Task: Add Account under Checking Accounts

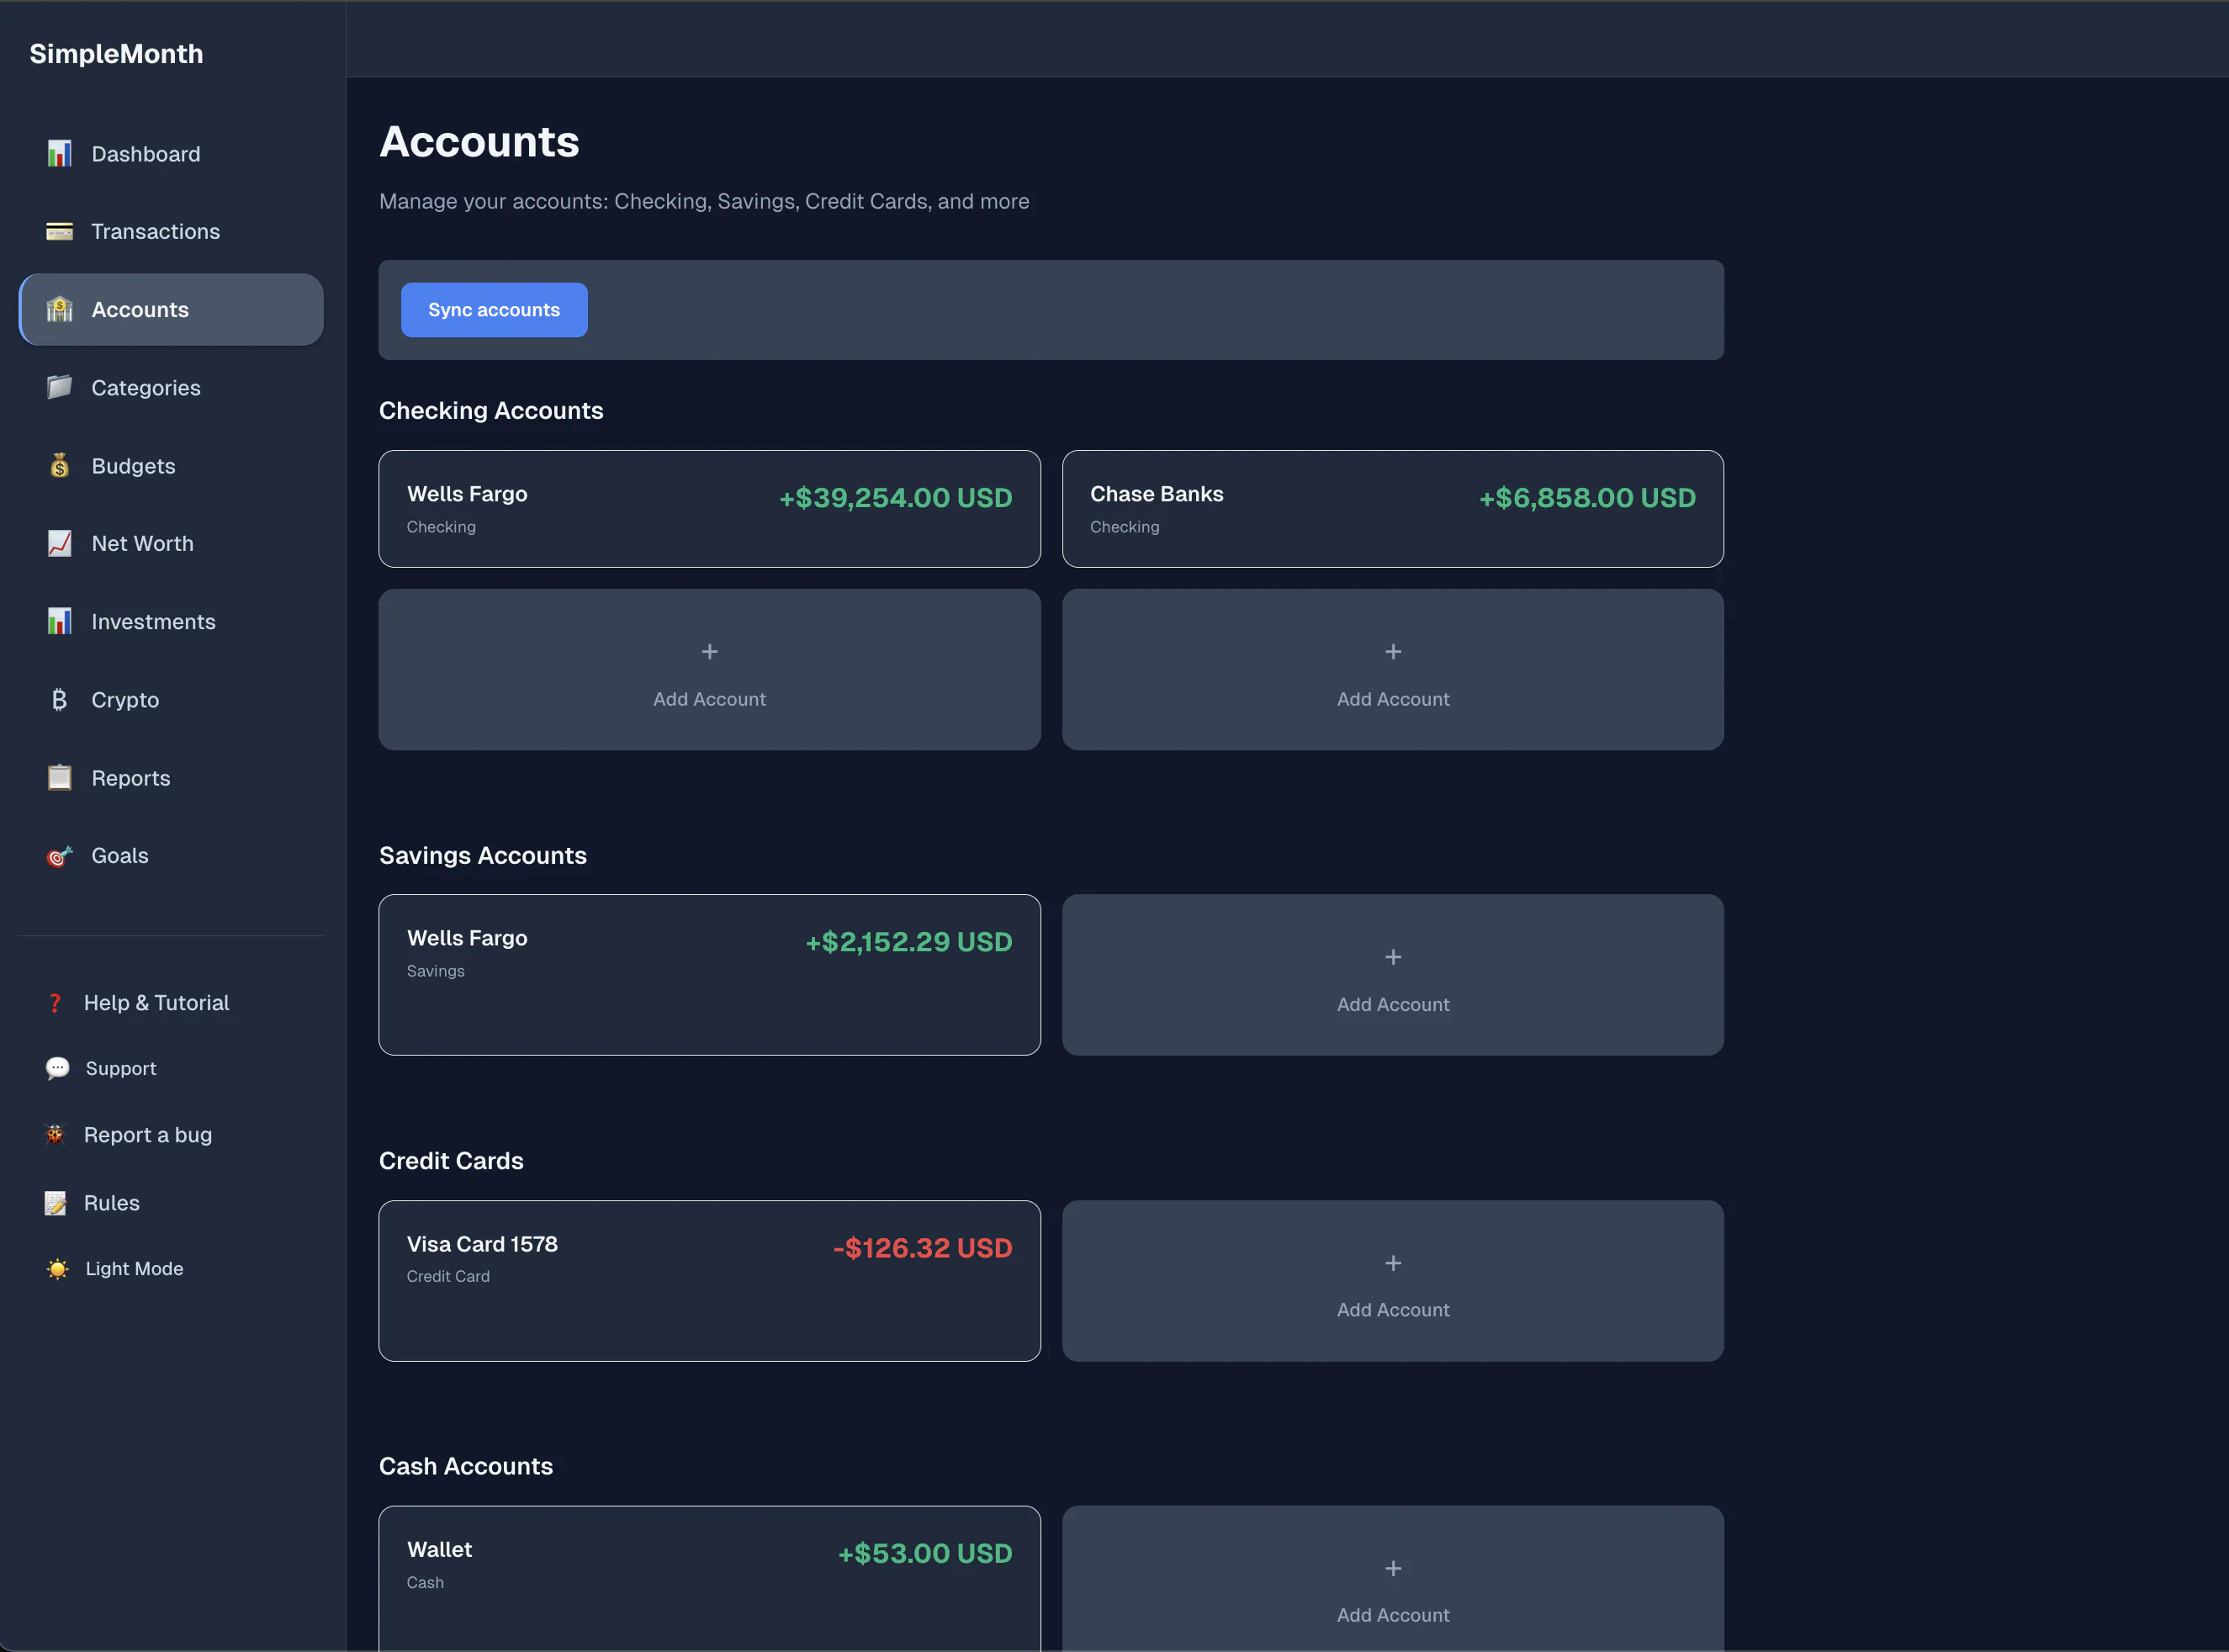Action: pyautogui.click(x=709, y=670)
